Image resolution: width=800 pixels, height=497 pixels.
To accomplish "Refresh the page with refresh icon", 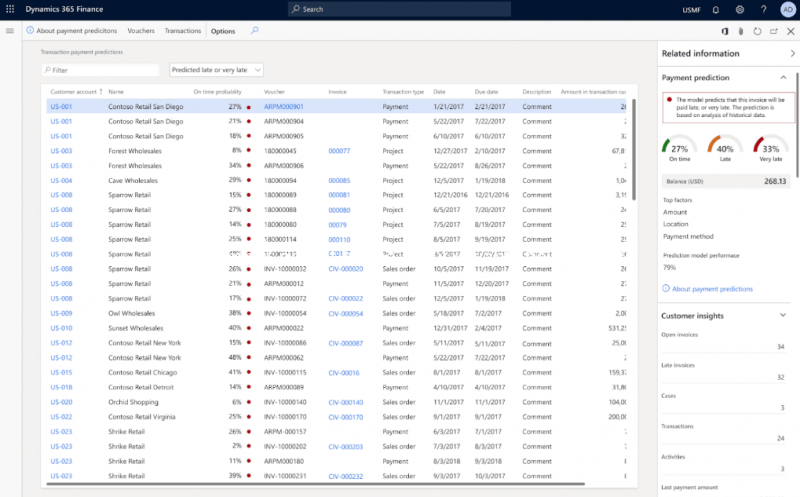I will point(757,31).
